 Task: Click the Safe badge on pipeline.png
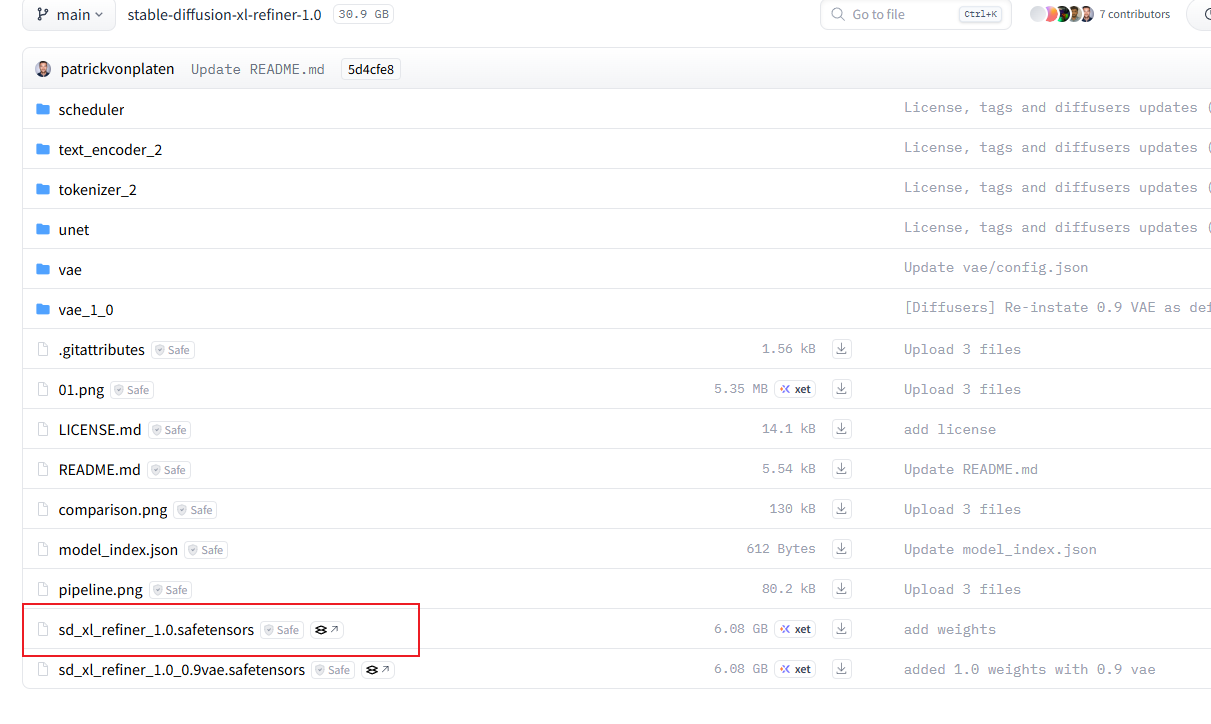pyautogui.click(x=171, y=590)
